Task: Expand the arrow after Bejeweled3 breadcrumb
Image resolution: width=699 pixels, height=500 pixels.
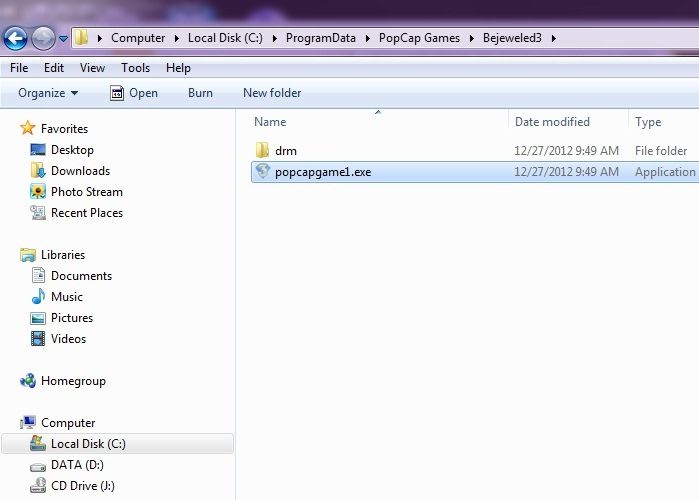Action: click(554, 38)
